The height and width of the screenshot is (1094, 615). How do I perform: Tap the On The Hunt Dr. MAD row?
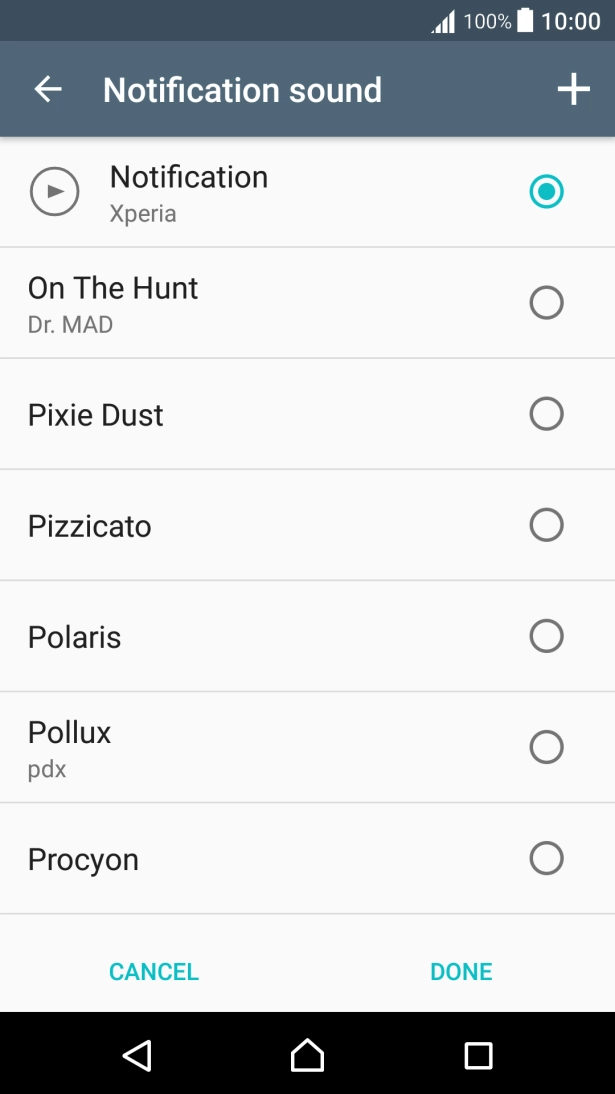(250, 302)
